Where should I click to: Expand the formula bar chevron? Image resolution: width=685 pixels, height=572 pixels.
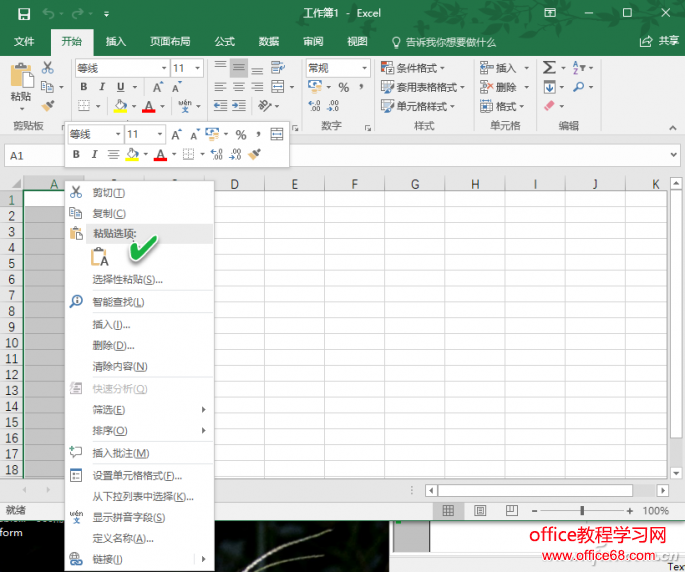(673, 155)
